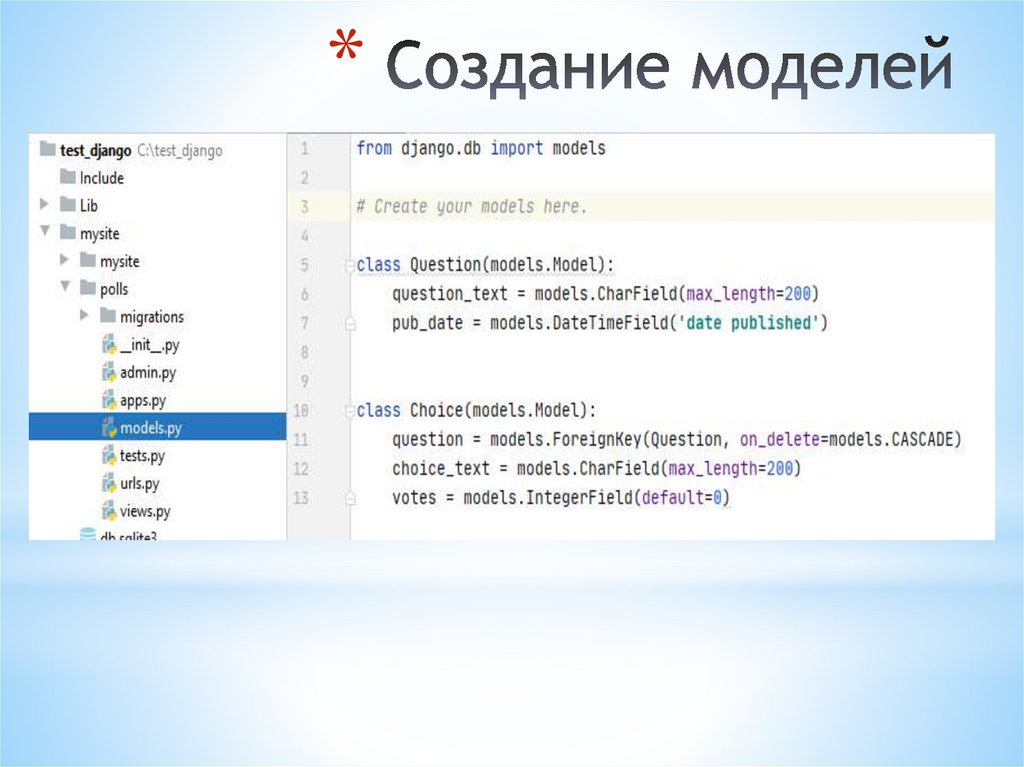This screenshot has width=1024, height=767.
Task: Select the nested mysite folder label
Action: coord(120,261)
